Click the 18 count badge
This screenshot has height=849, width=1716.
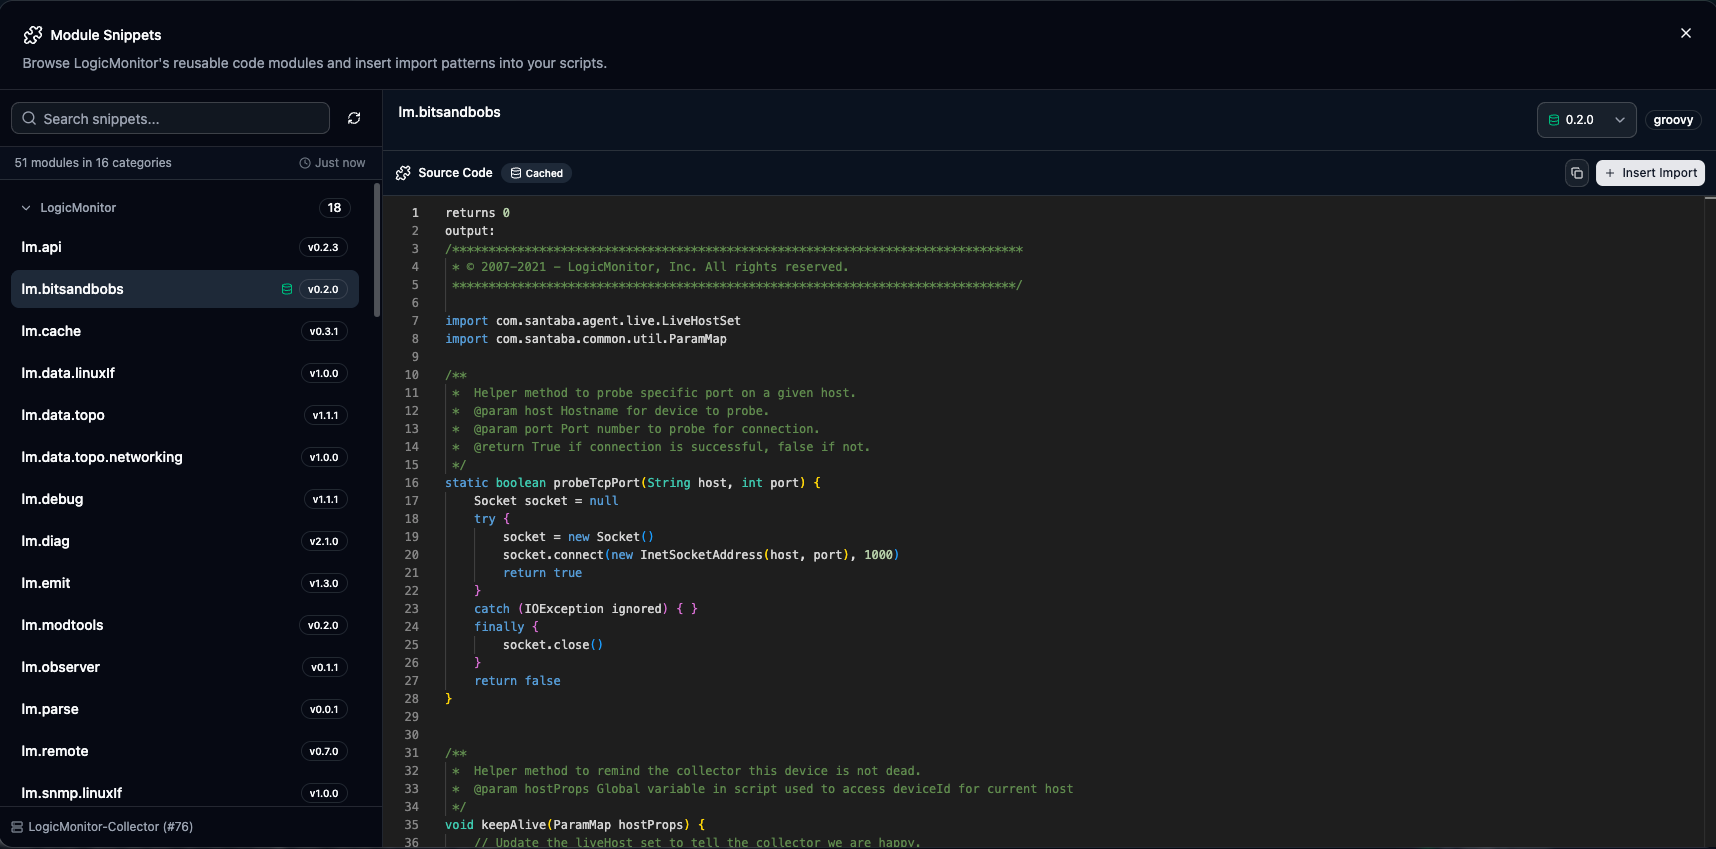(x=334, y=208)
